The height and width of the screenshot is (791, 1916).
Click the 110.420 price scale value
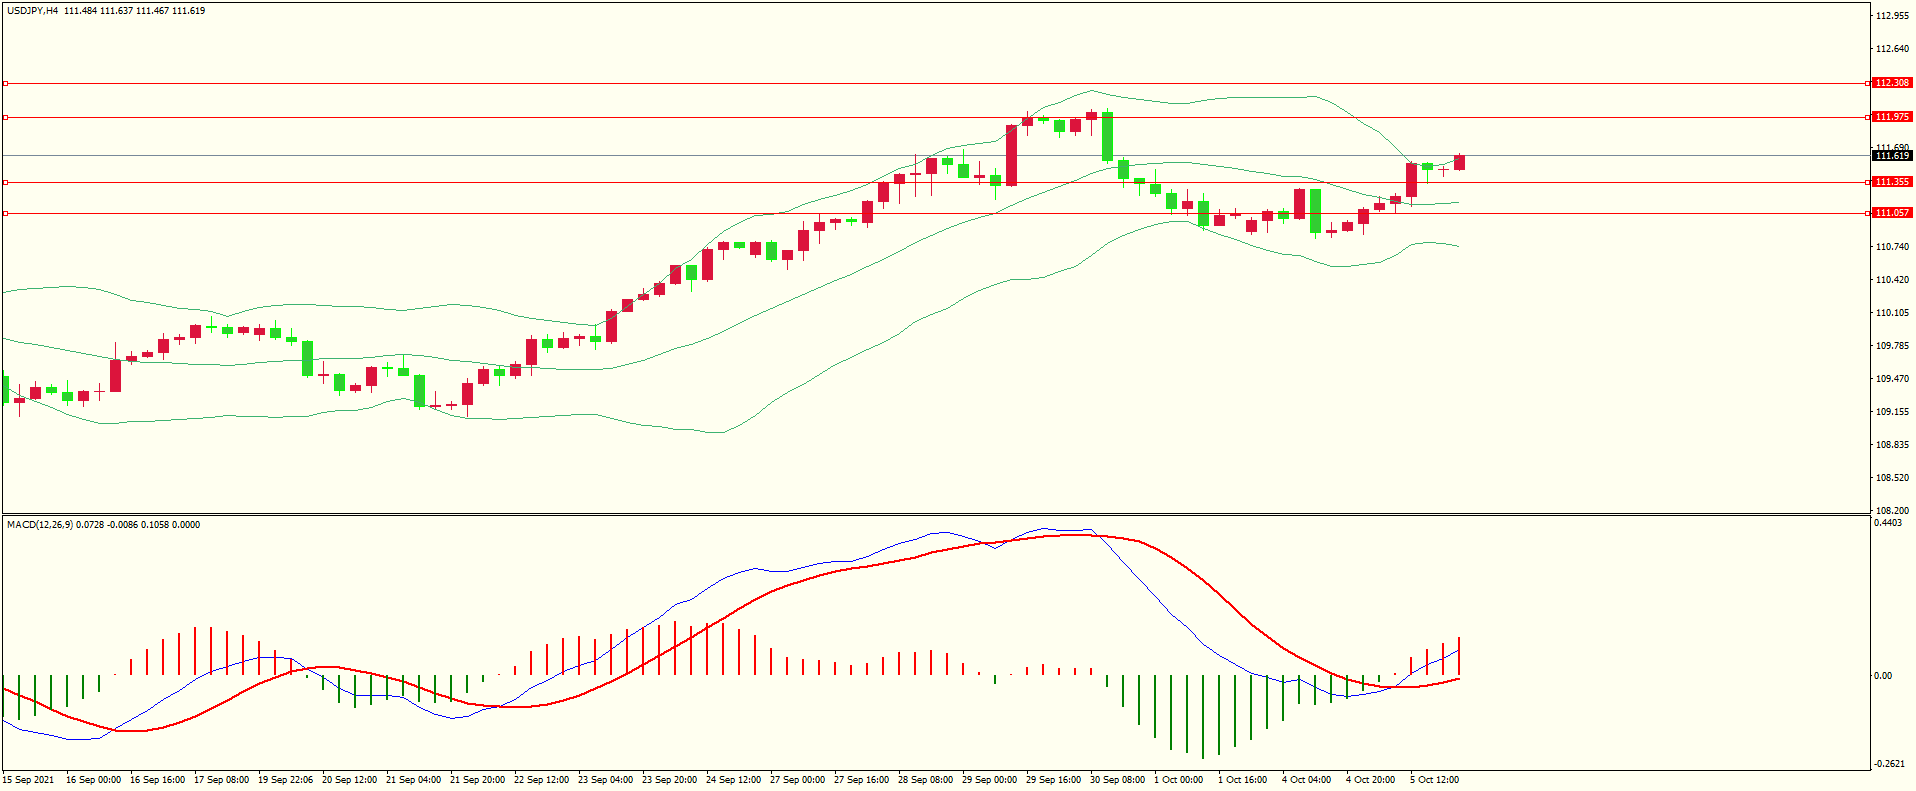coord(1892,280)
